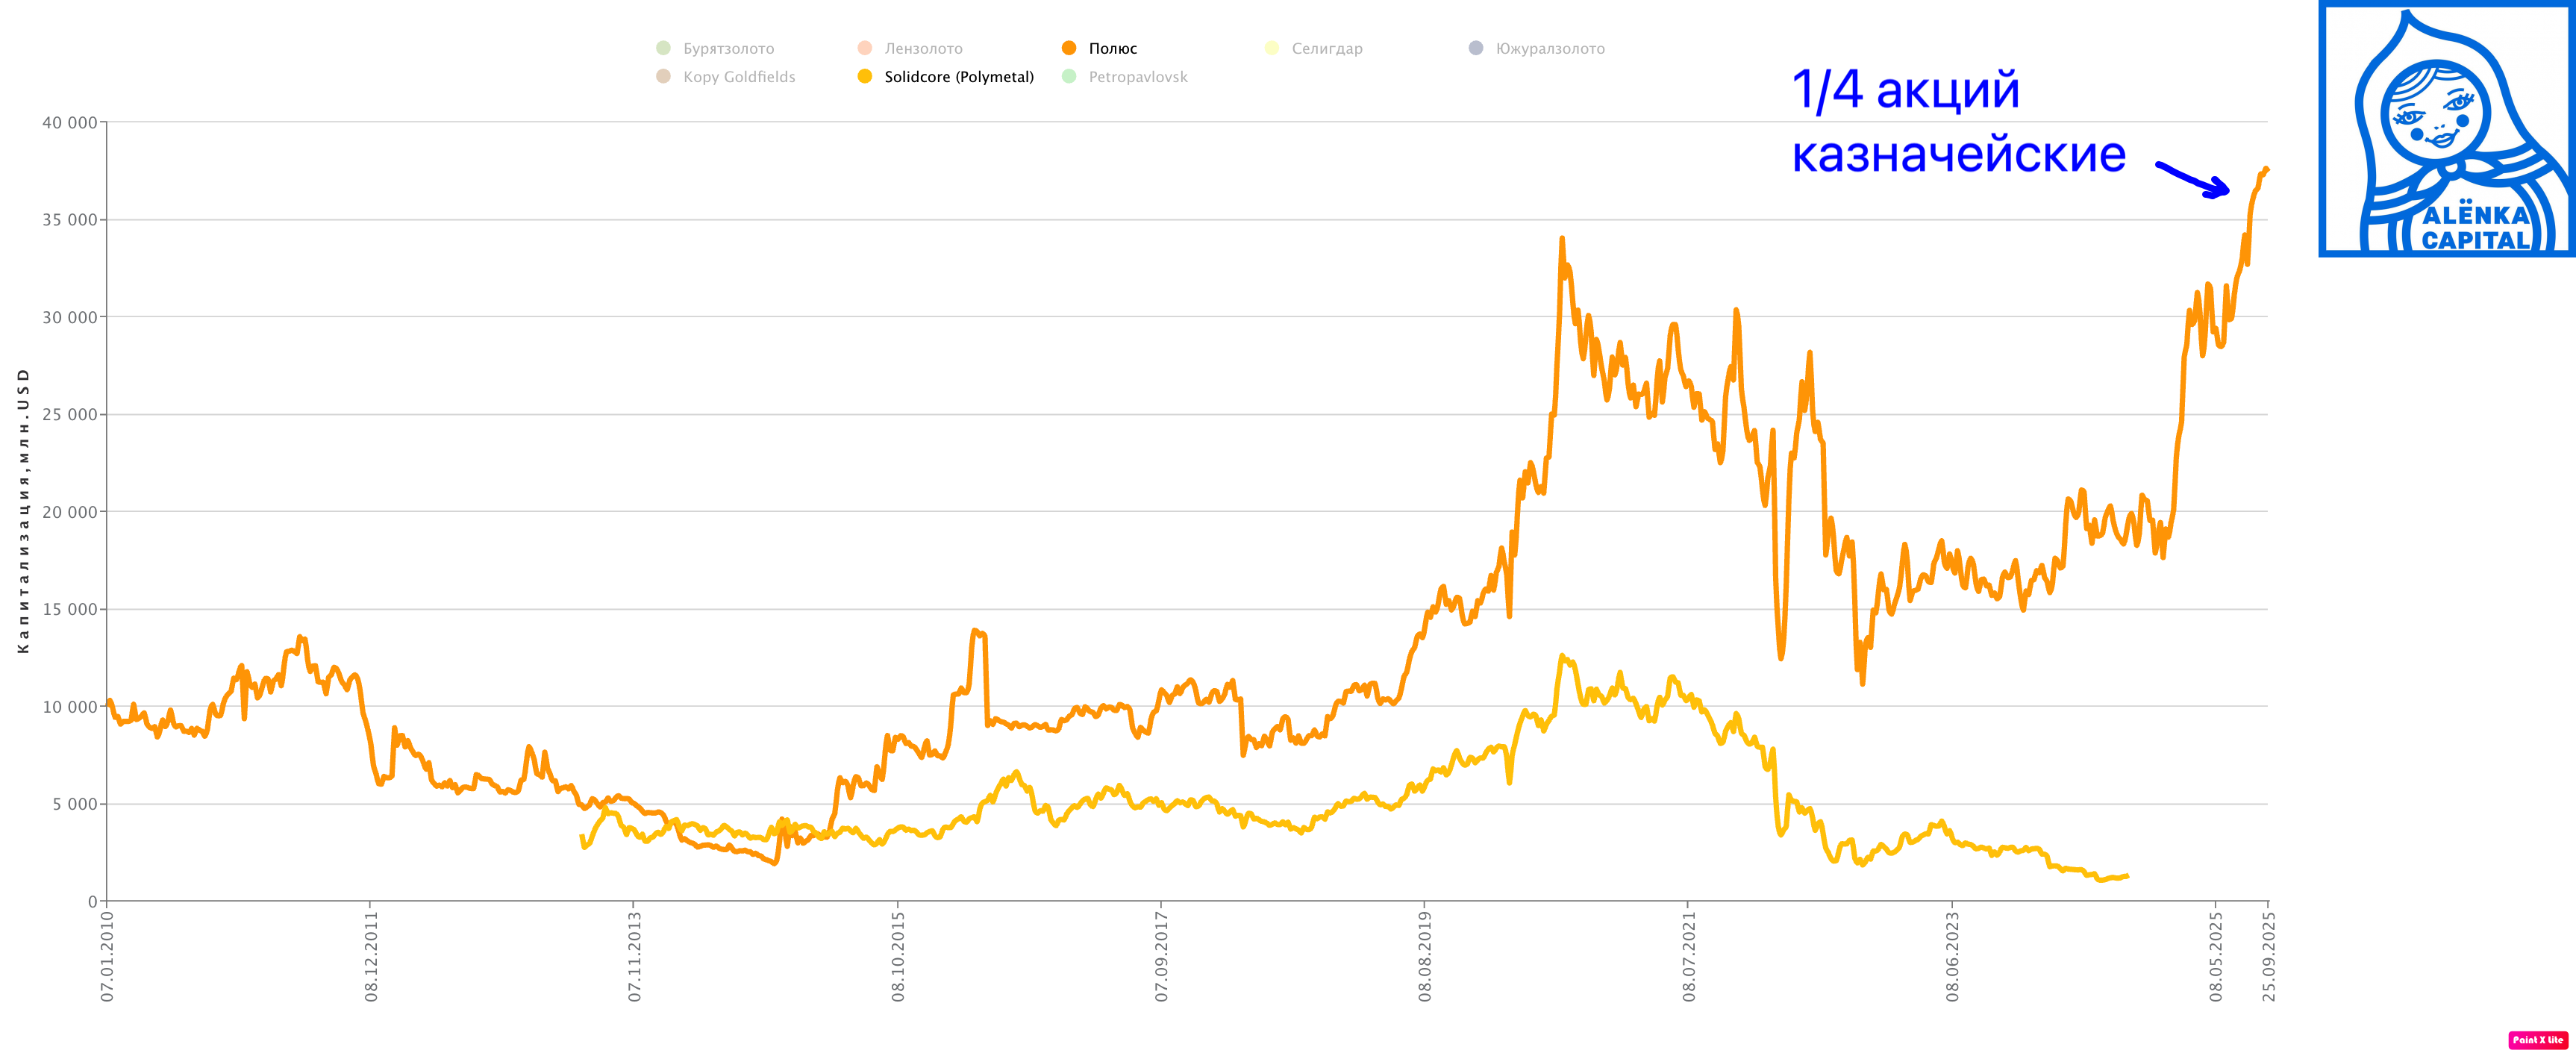Click the 25.09.2025 end date label
2576x1056 pixels.
pyautogui.click(x=2269, y=955)
